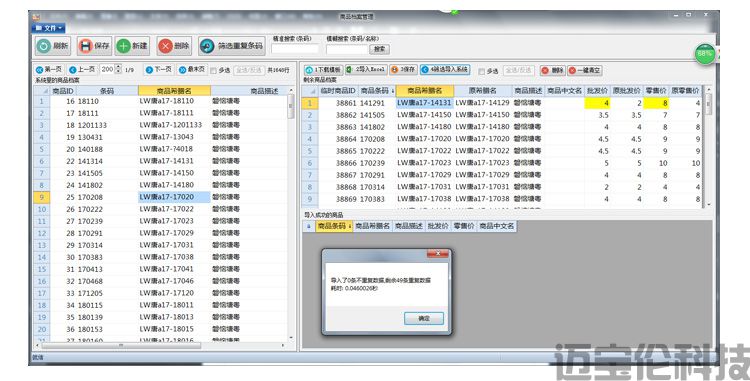
Task: Click right grid 批发价 column header
Action: pyautogui.click(x=597, y=90)
